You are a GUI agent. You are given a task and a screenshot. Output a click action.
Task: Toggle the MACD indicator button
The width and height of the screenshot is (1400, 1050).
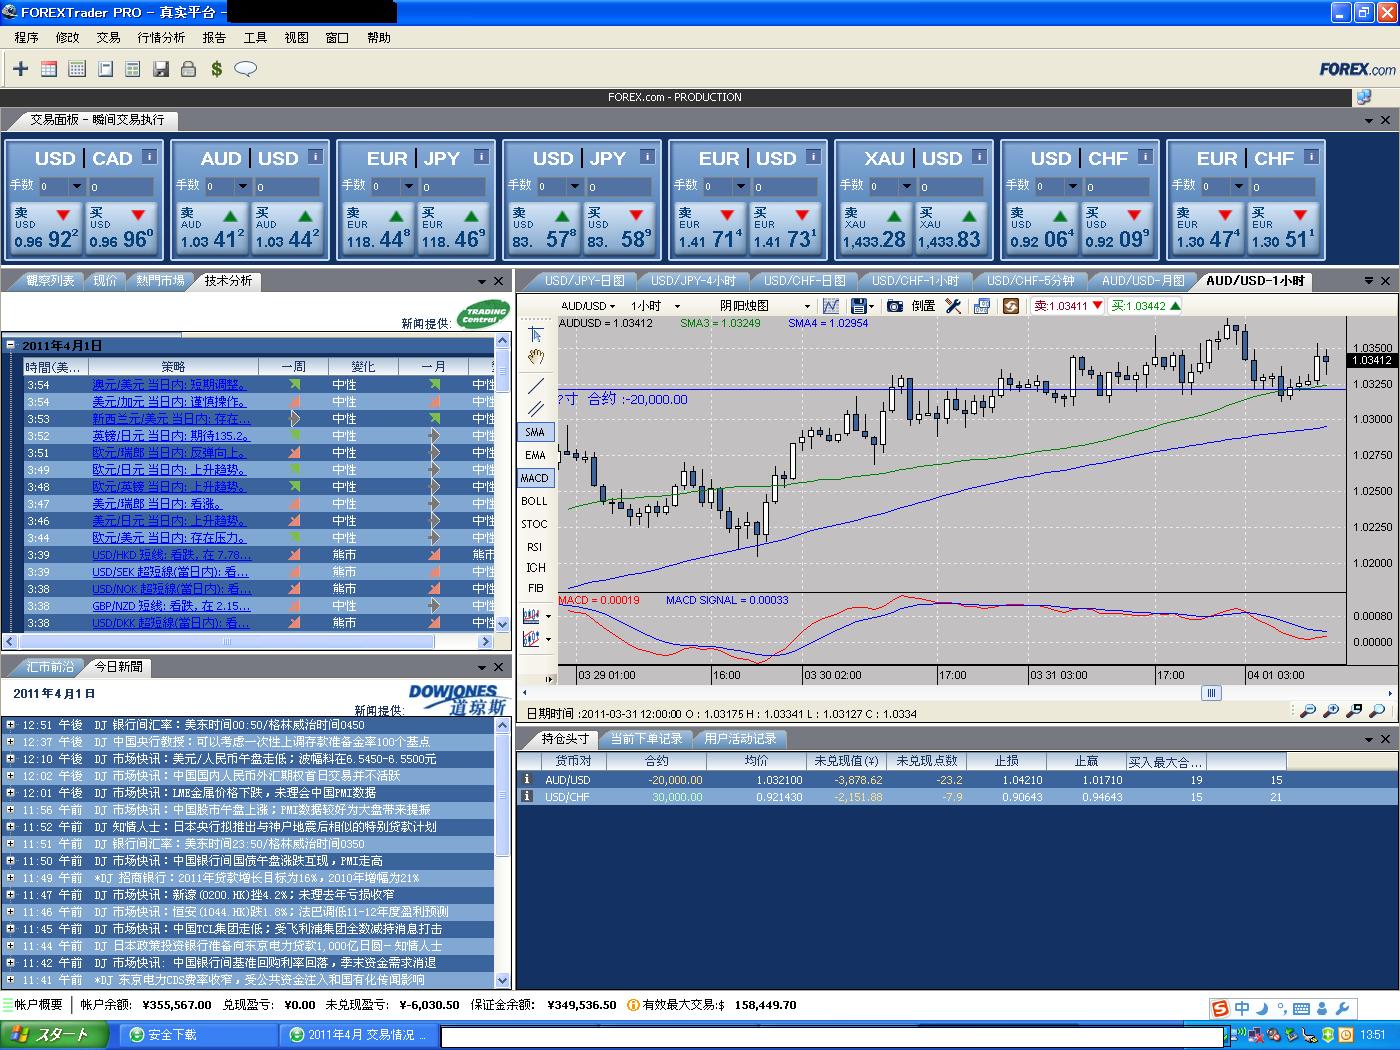click(535, 478)
